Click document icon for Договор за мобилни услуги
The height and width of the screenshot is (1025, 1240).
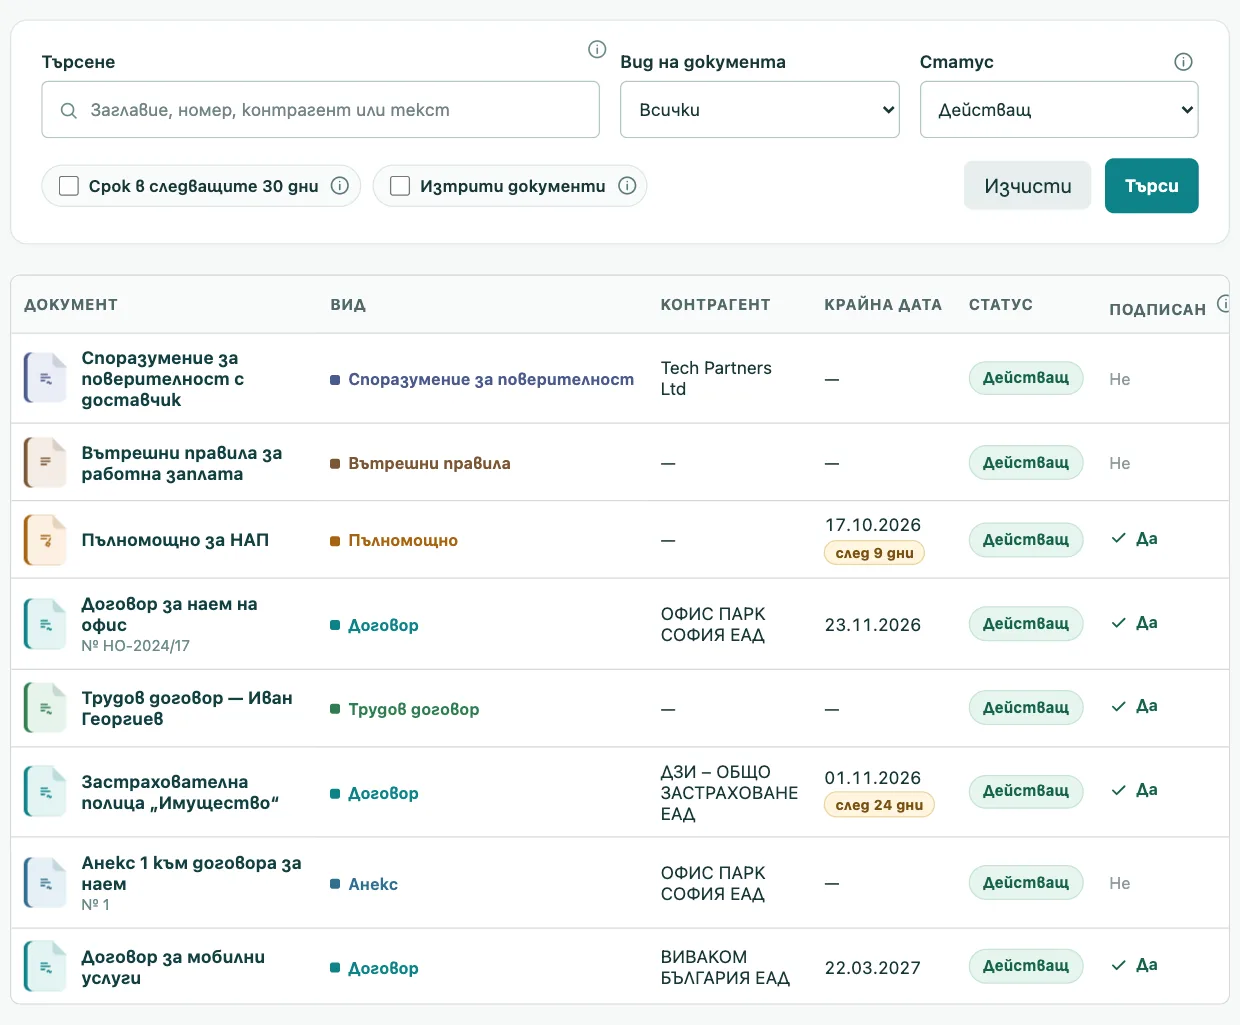point(45,967)
